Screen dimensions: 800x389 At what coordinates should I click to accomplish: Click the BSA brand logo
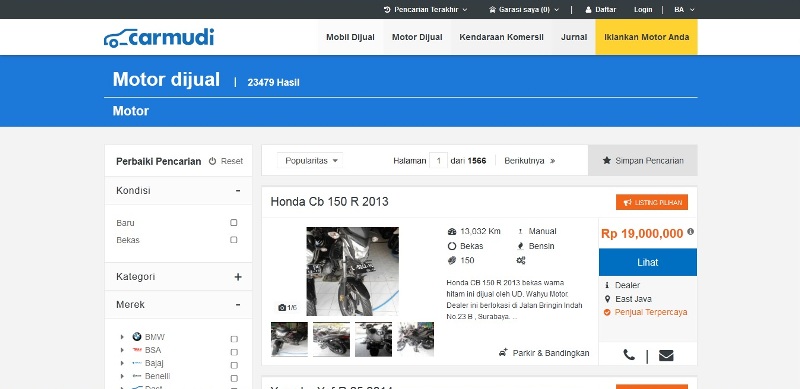(137, 350)
